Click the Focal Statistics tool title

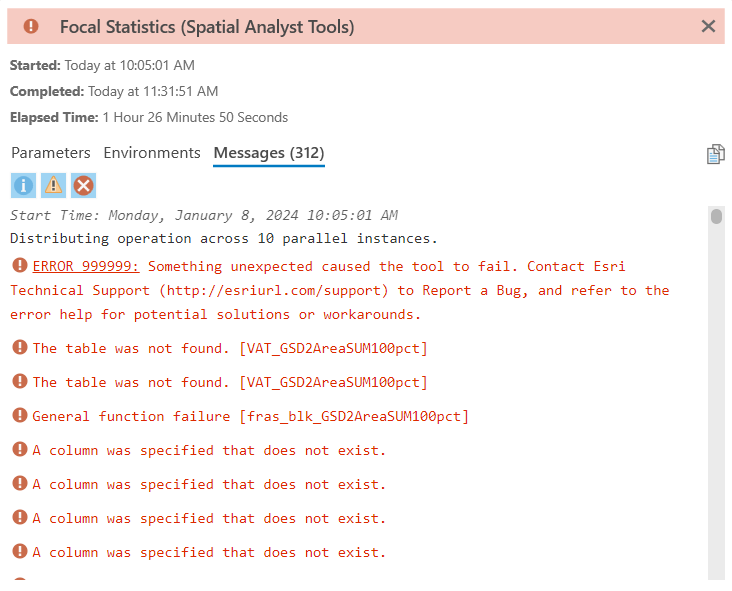coord(207,27)
